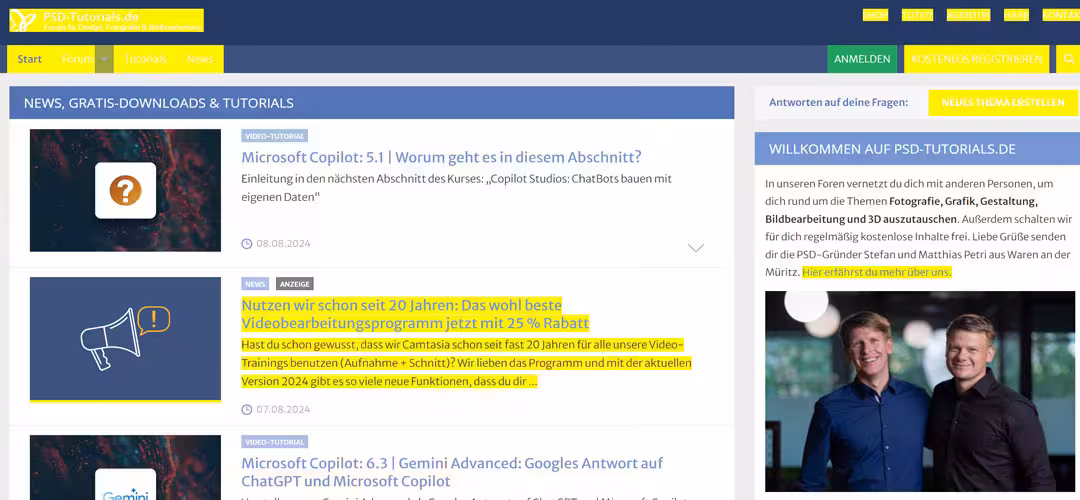Image resolution: width=1080 pixels, height=500 pixels.
Task: Open 'Microsoft Copilot: 6.3 | Gemini Advanced' headline
Action: [452, 472]
